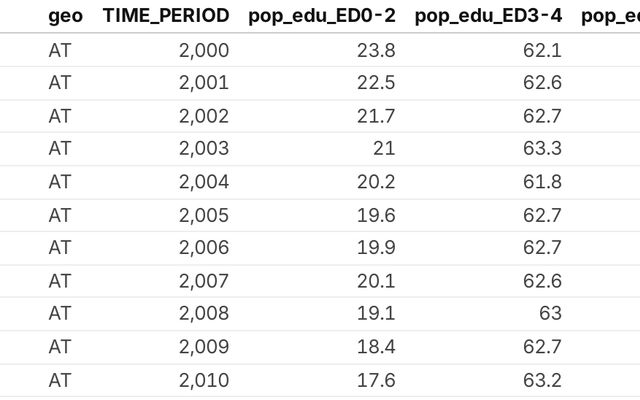Image resolution: width=640 pixels, height=400 pixels.
Task: Sort by the TIME_PERIOD column header
Action: [166, 16]
